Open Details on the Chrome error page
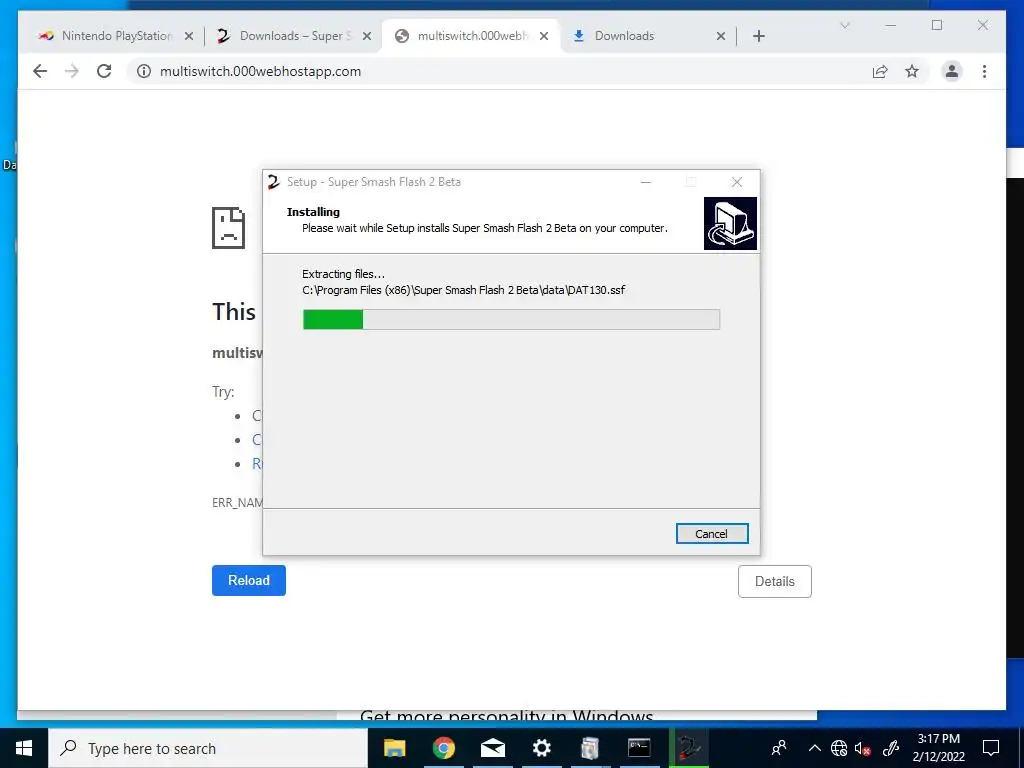The image size is (1024, 768). pyautogui.click(x=775, y=581)
